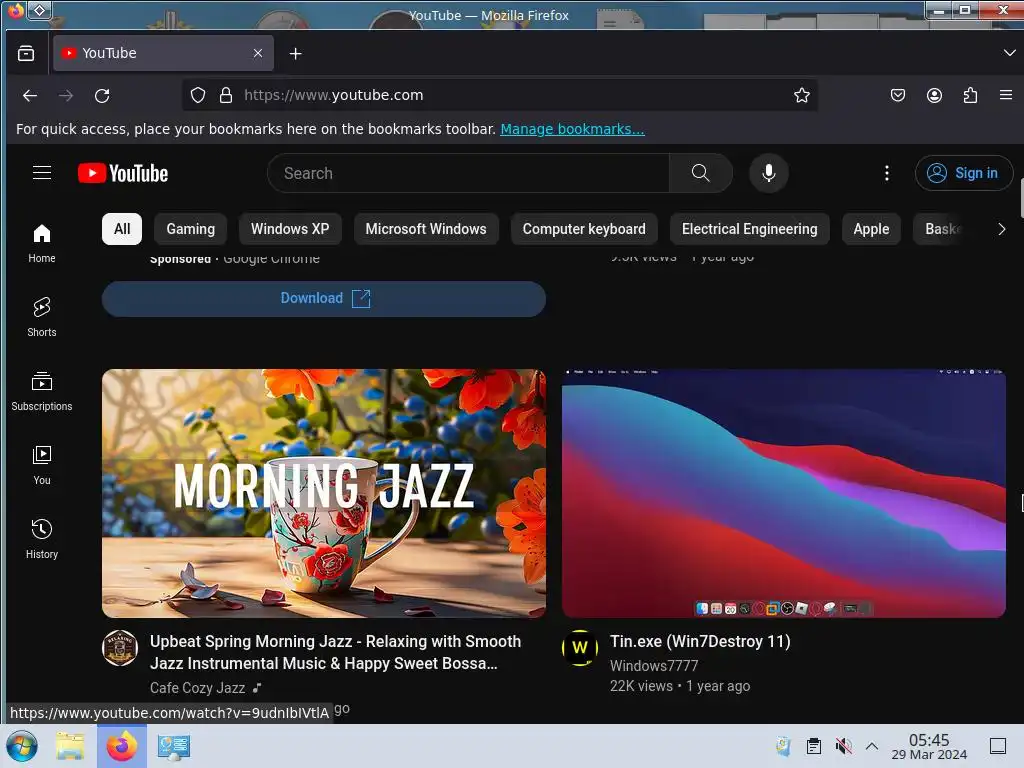Select the Computer keyboard chip

click(x=584, y=229)
